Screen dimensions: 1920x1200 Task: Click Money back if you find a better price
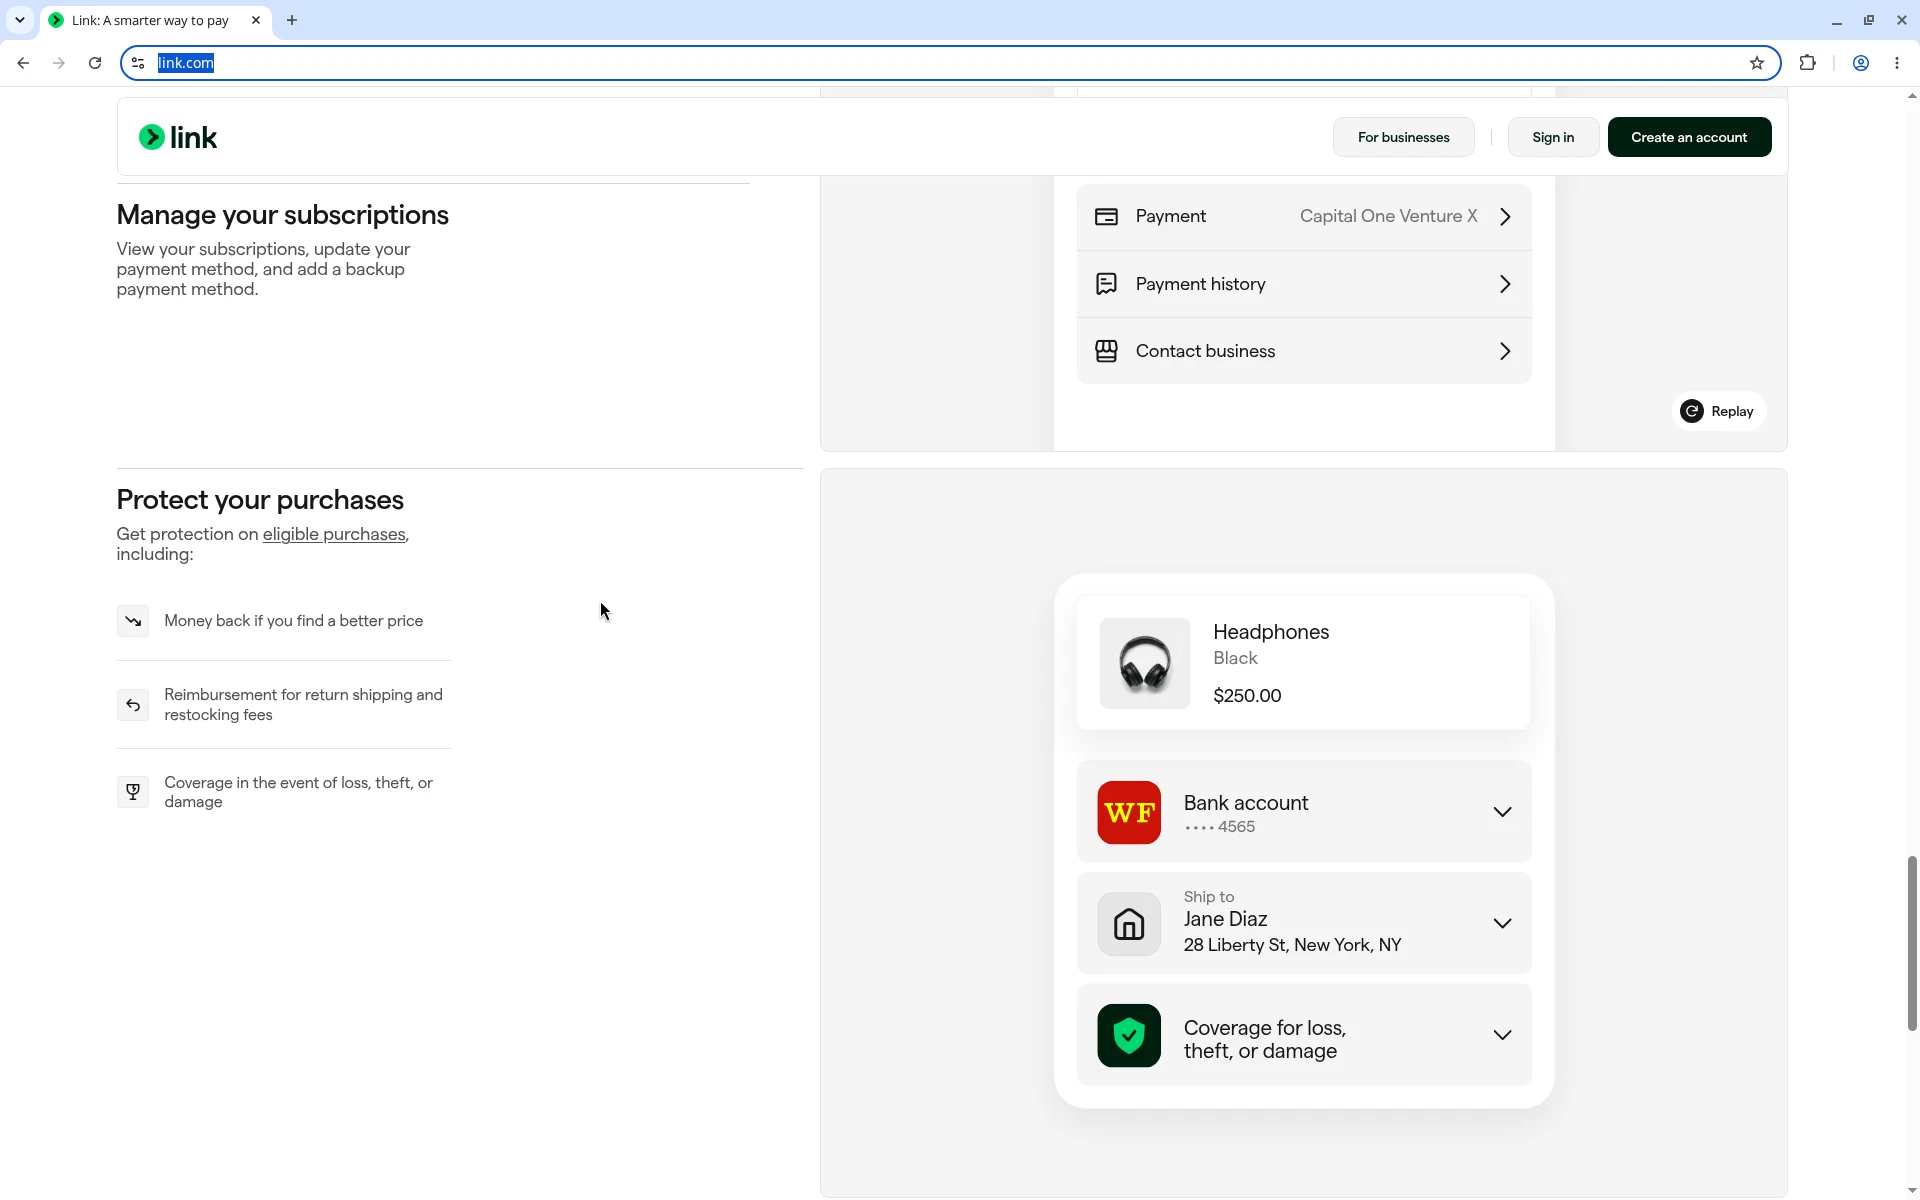click(x=294, y=621)
